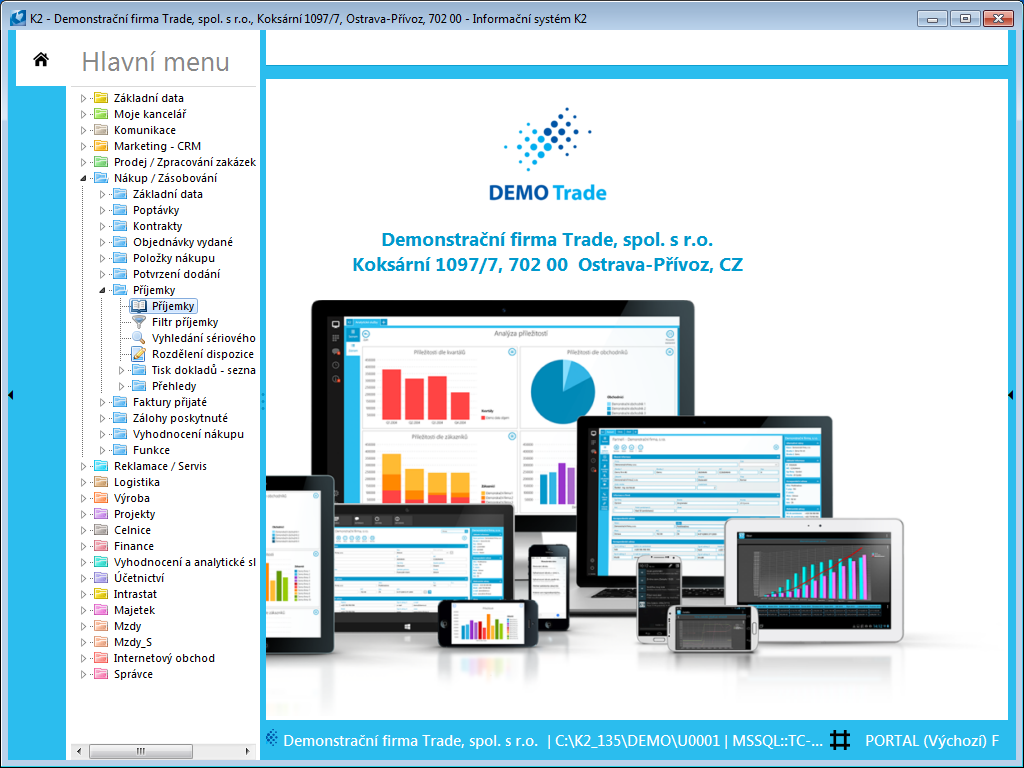Image resolution: width=1024 pixels, height=768 pixels.
Task: Click the left panel collapse arrow
Action: point(10,394)
